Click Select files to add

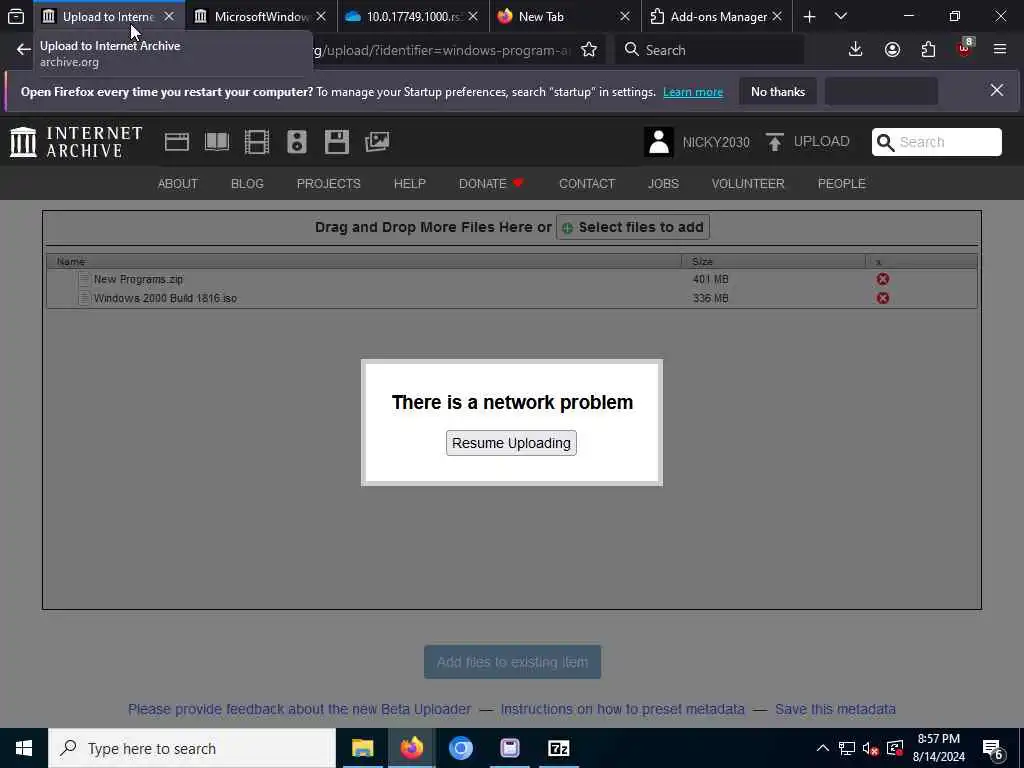tap(633, 227)
